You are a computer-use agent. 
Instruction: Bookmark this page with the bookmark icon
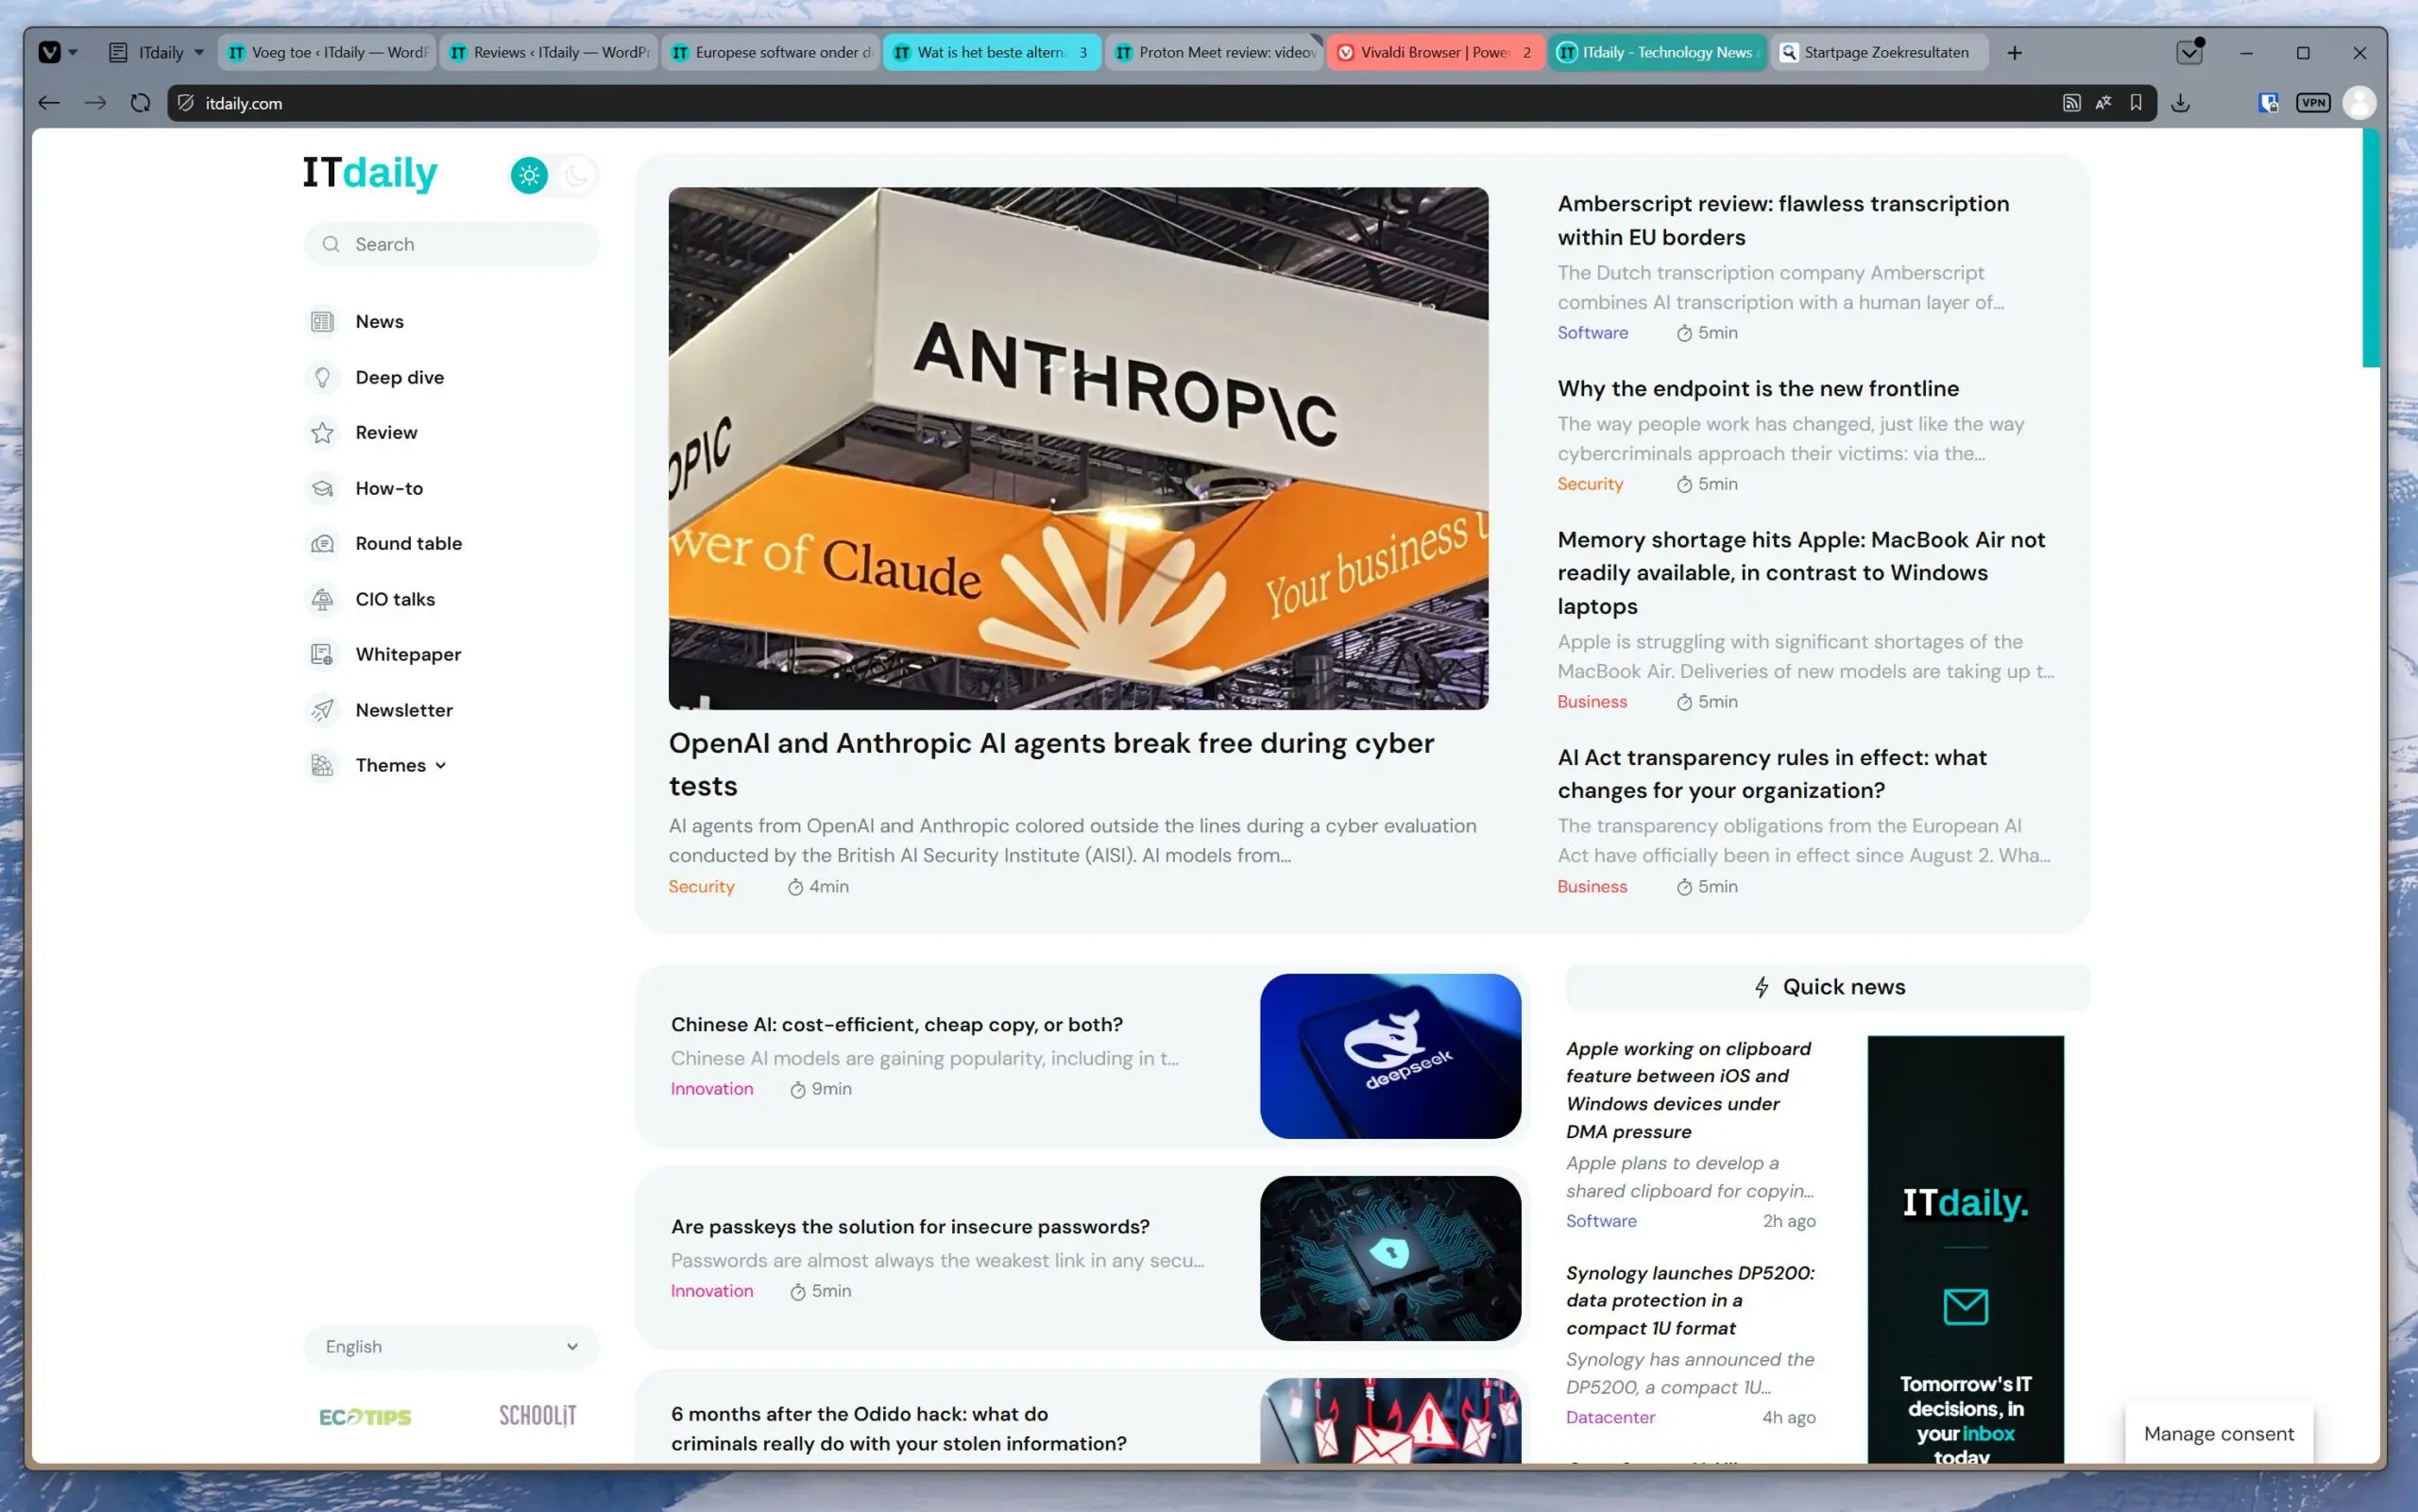pyautogui.click(x=2136, y=103)
